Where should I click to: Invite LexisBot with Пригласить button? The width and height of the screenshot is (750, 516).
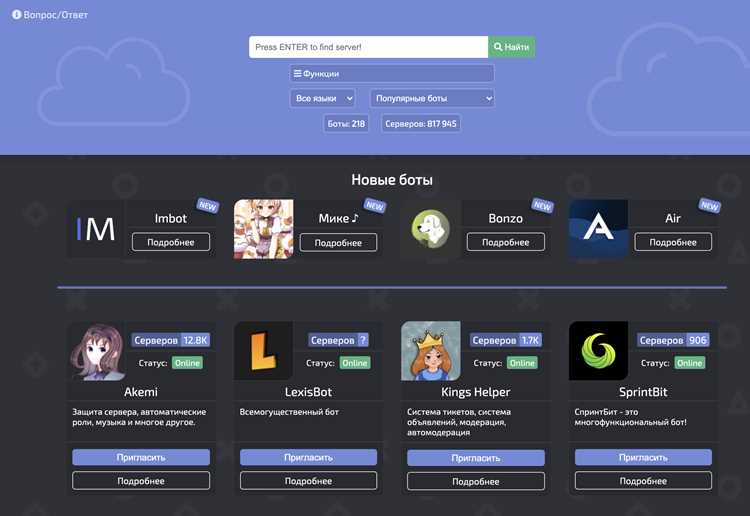pos(309,457)
